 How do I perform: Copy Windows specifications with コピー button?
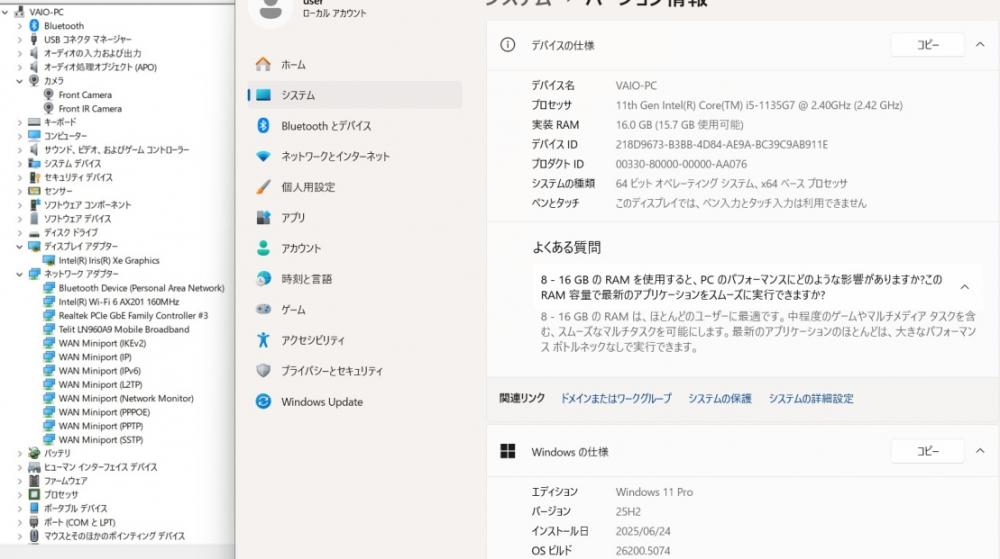coord(927,451)
